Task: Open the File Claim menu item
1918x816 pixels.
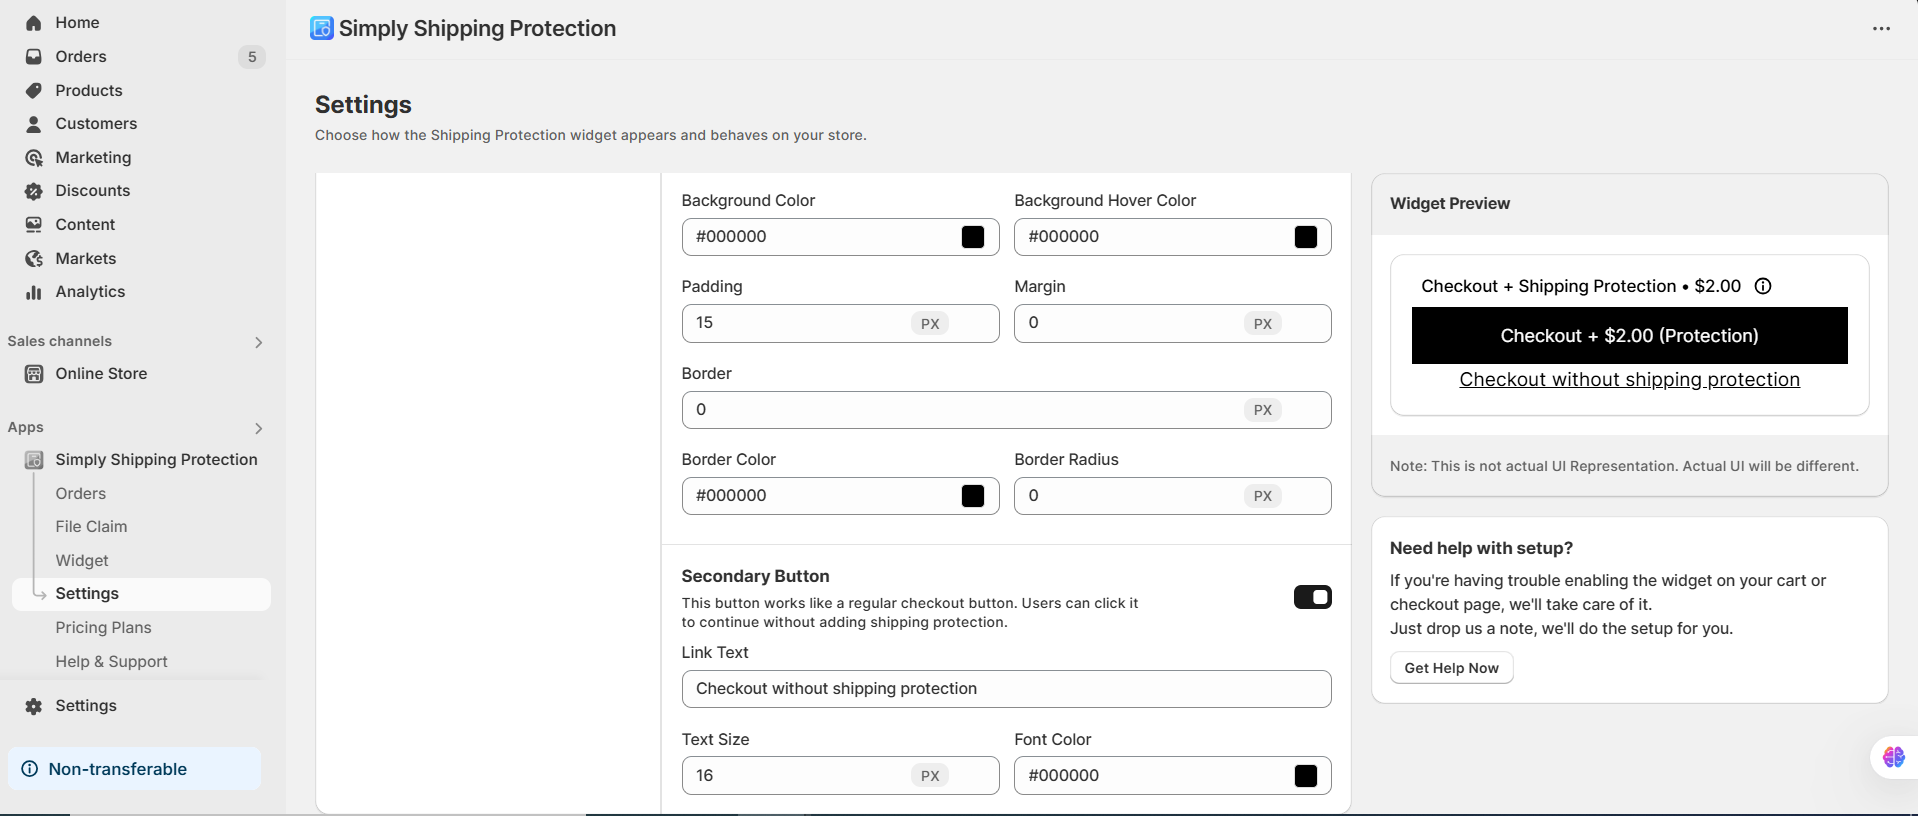Action: pos(91,527)
